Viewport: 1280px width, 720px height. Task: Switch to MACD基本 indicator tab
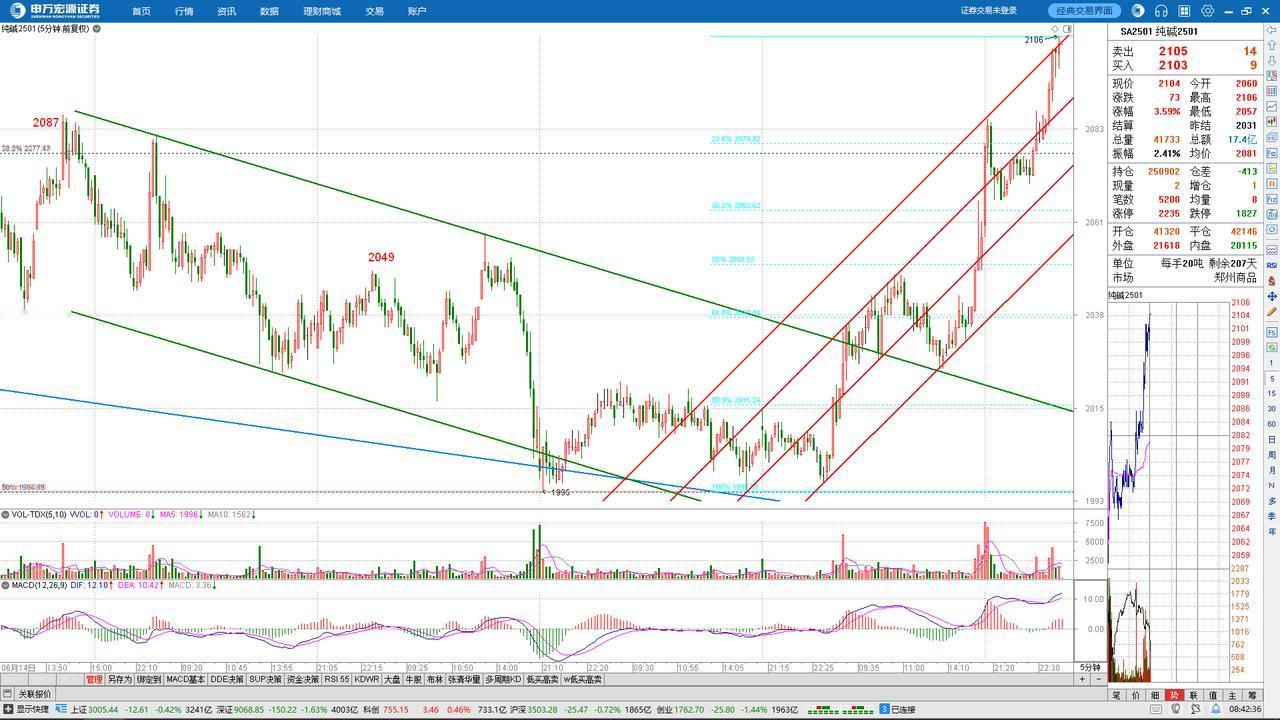pos(186,680)
